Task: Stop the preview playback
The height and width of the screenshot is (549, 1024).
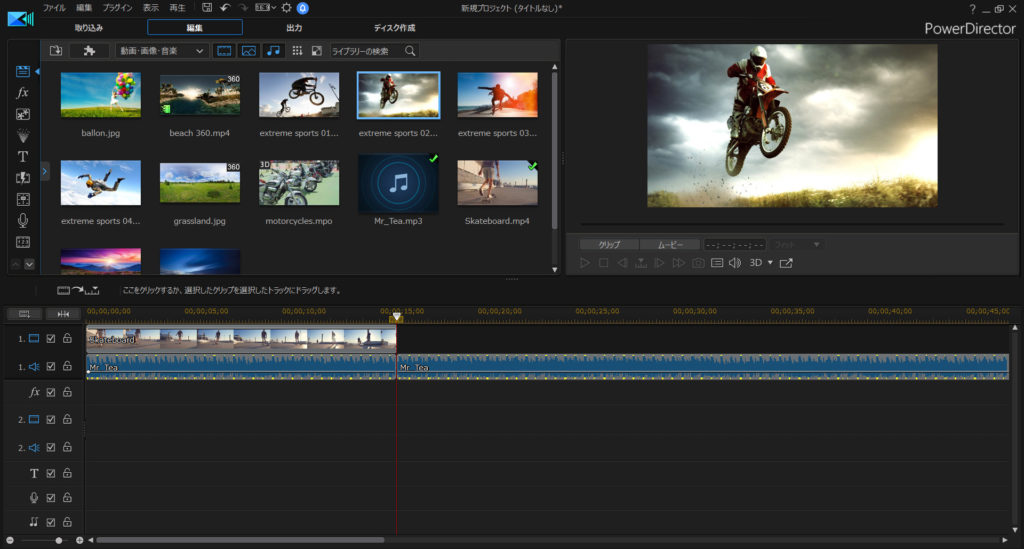Action: [603, 262]
